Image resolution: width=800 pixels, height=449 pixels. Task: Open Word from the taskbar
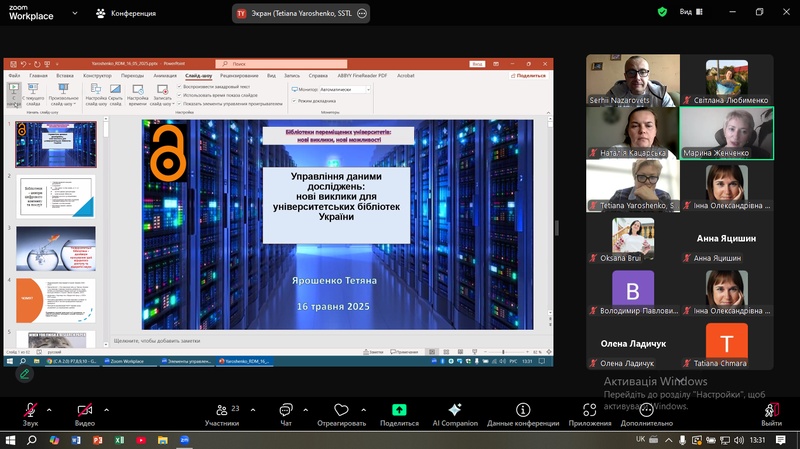tap(76, 440)
